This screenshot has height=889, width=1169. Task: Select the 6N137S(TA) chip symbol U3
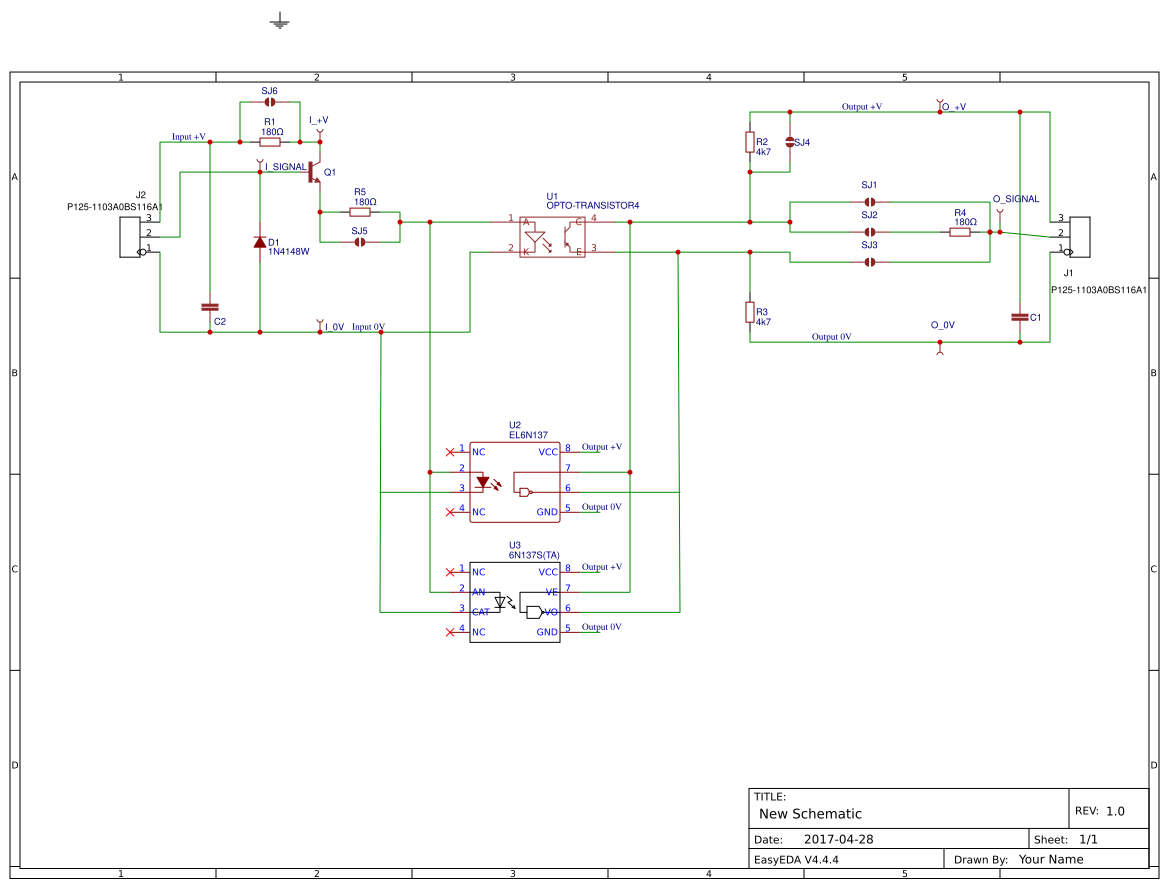[x=513, y=600]
